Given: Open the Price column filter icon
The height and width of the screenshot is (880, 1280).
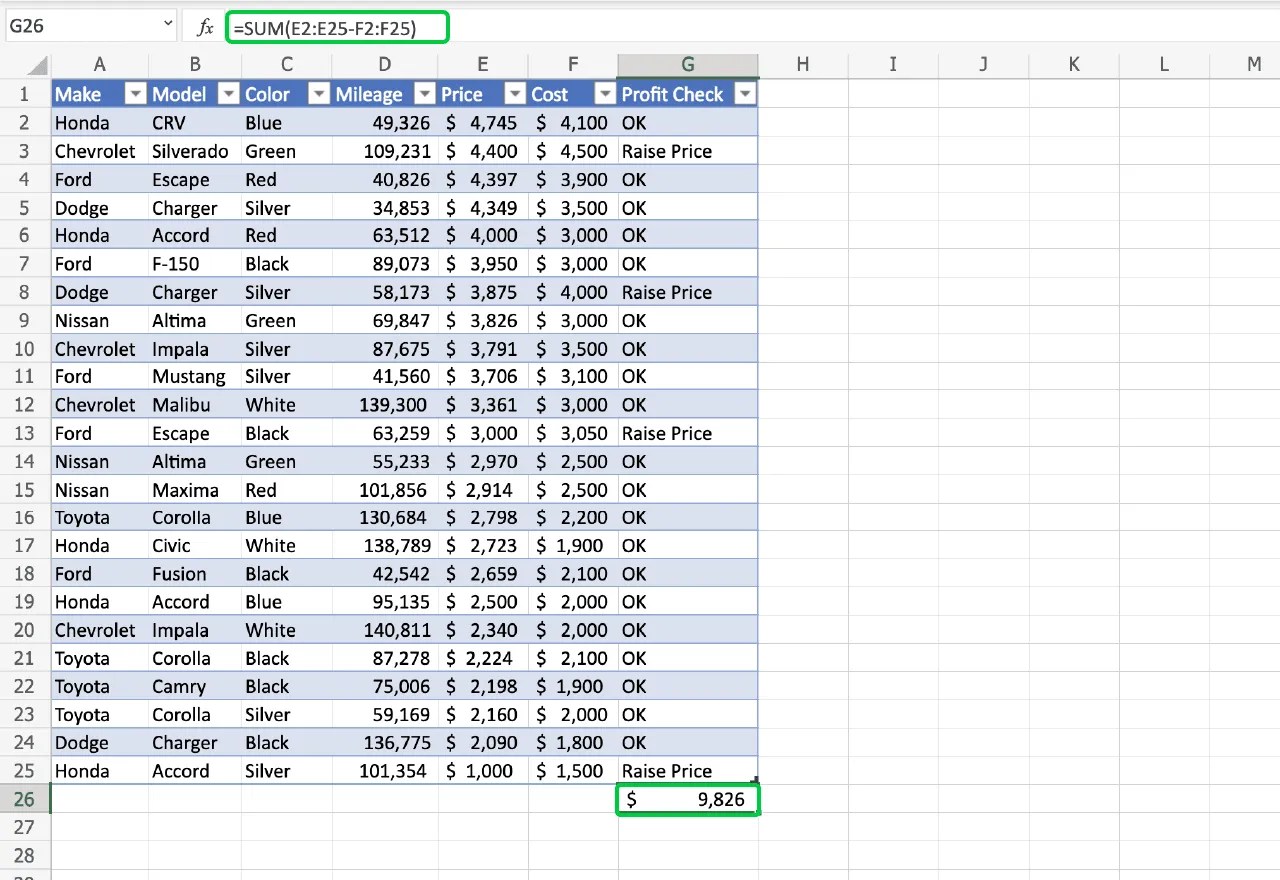Looking at the screenshot, I should [514, 93].
